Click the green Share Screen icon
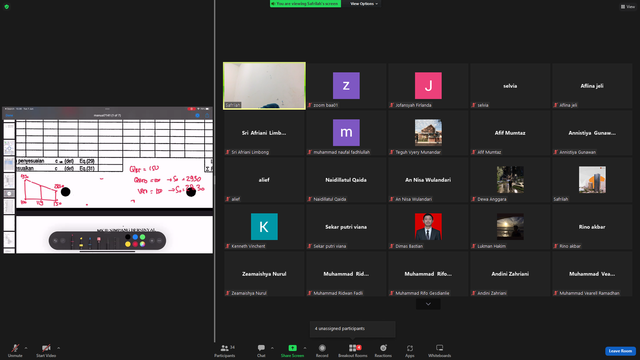 (x=292, y=348)
